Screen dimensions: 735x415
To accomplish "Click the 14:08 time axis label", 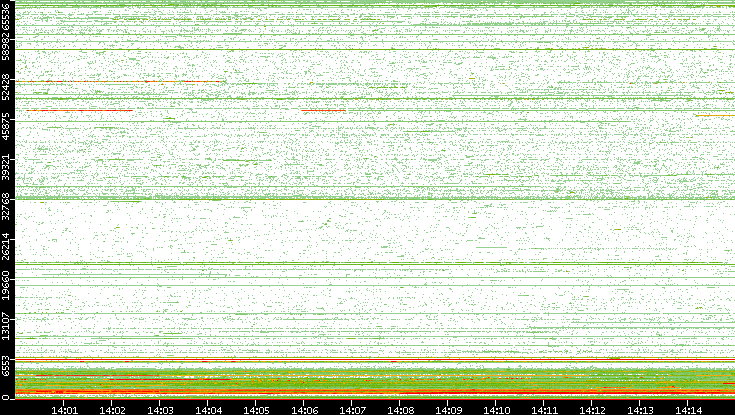I will 400,410.
